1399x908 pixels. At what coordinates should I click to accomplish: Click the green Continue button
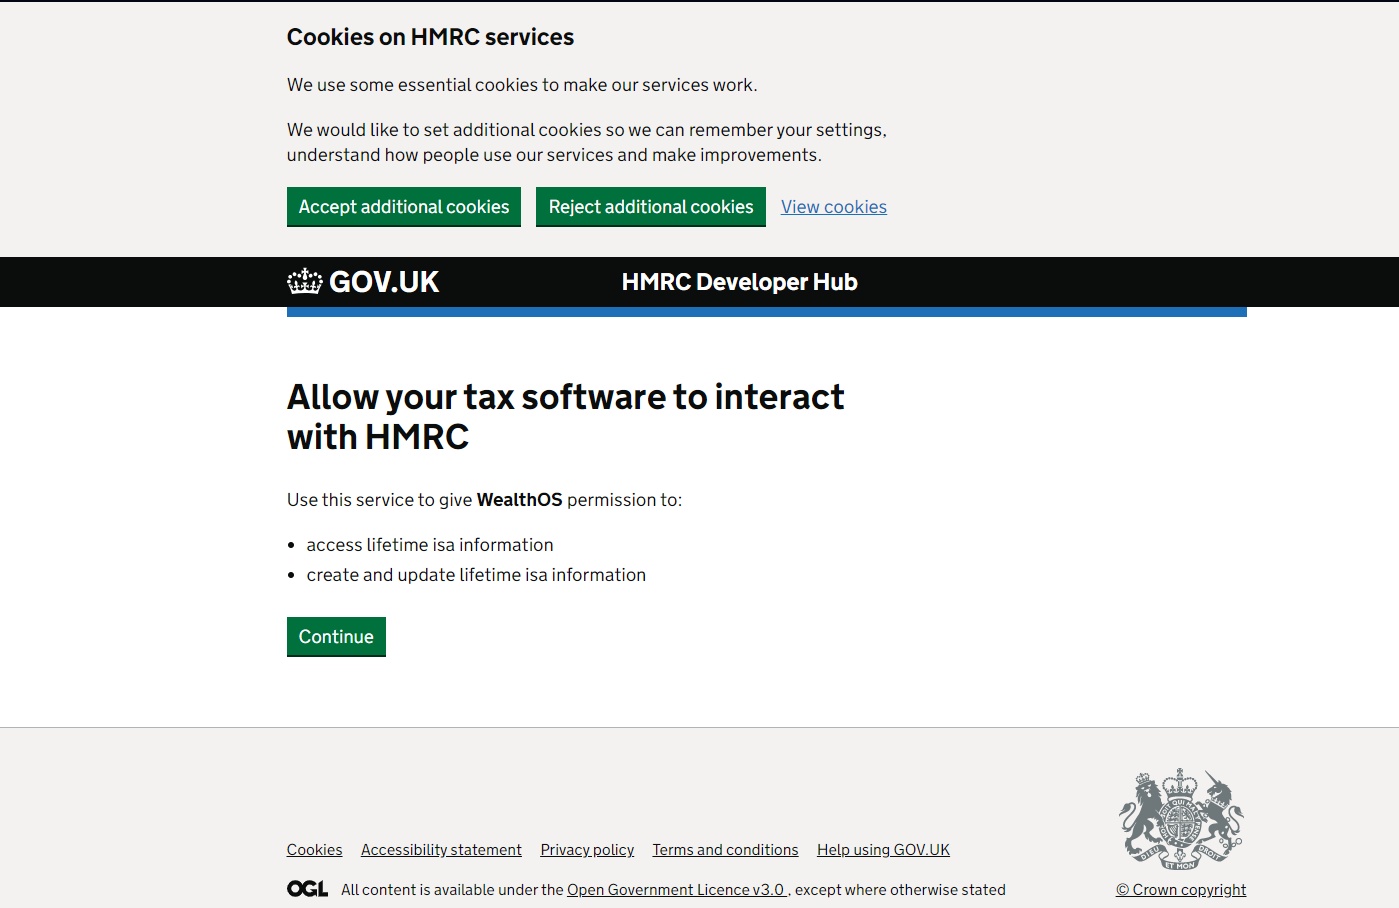(336, 636)
